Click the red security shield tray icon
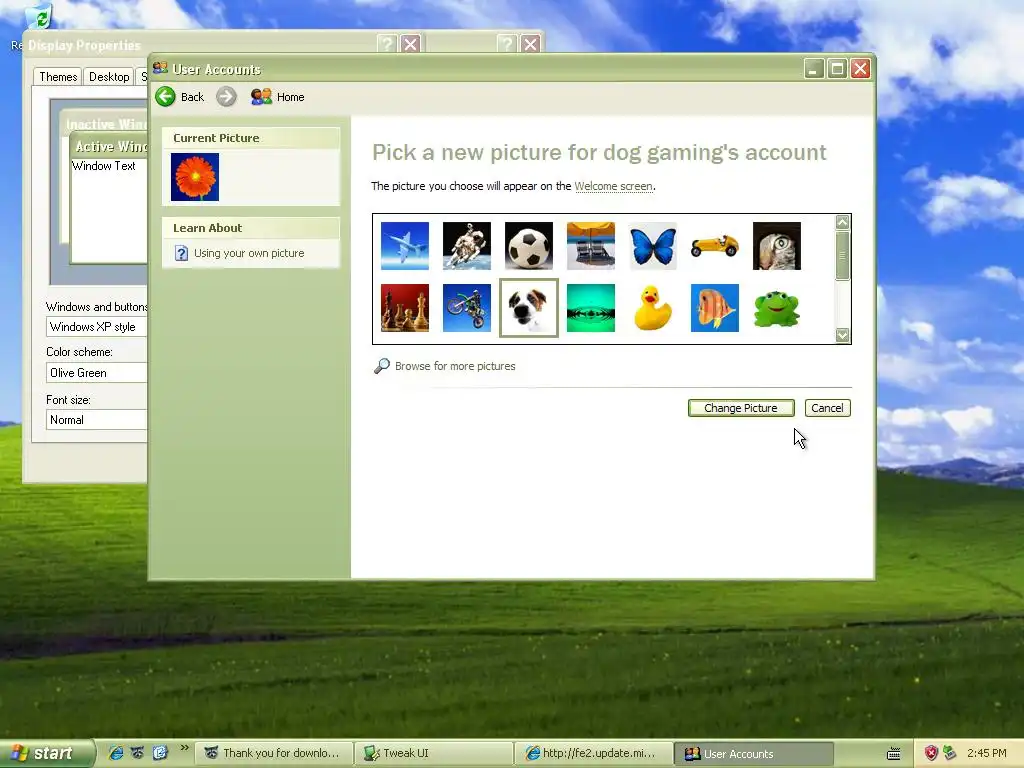 931,753
